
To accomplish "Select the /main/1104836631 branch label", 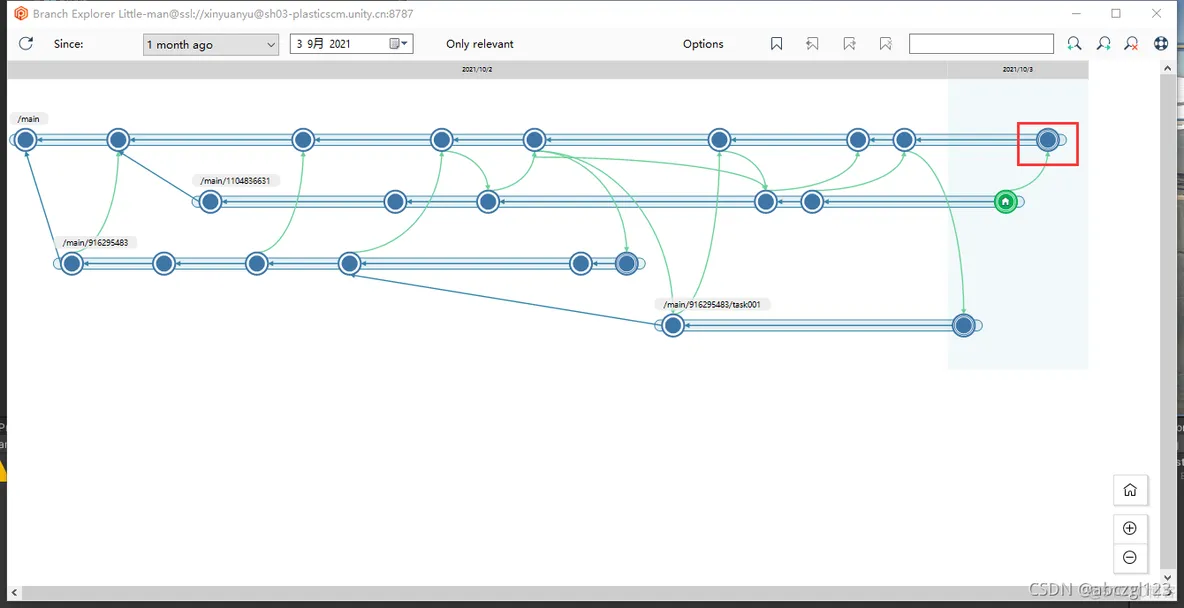I will coord(235,181).
